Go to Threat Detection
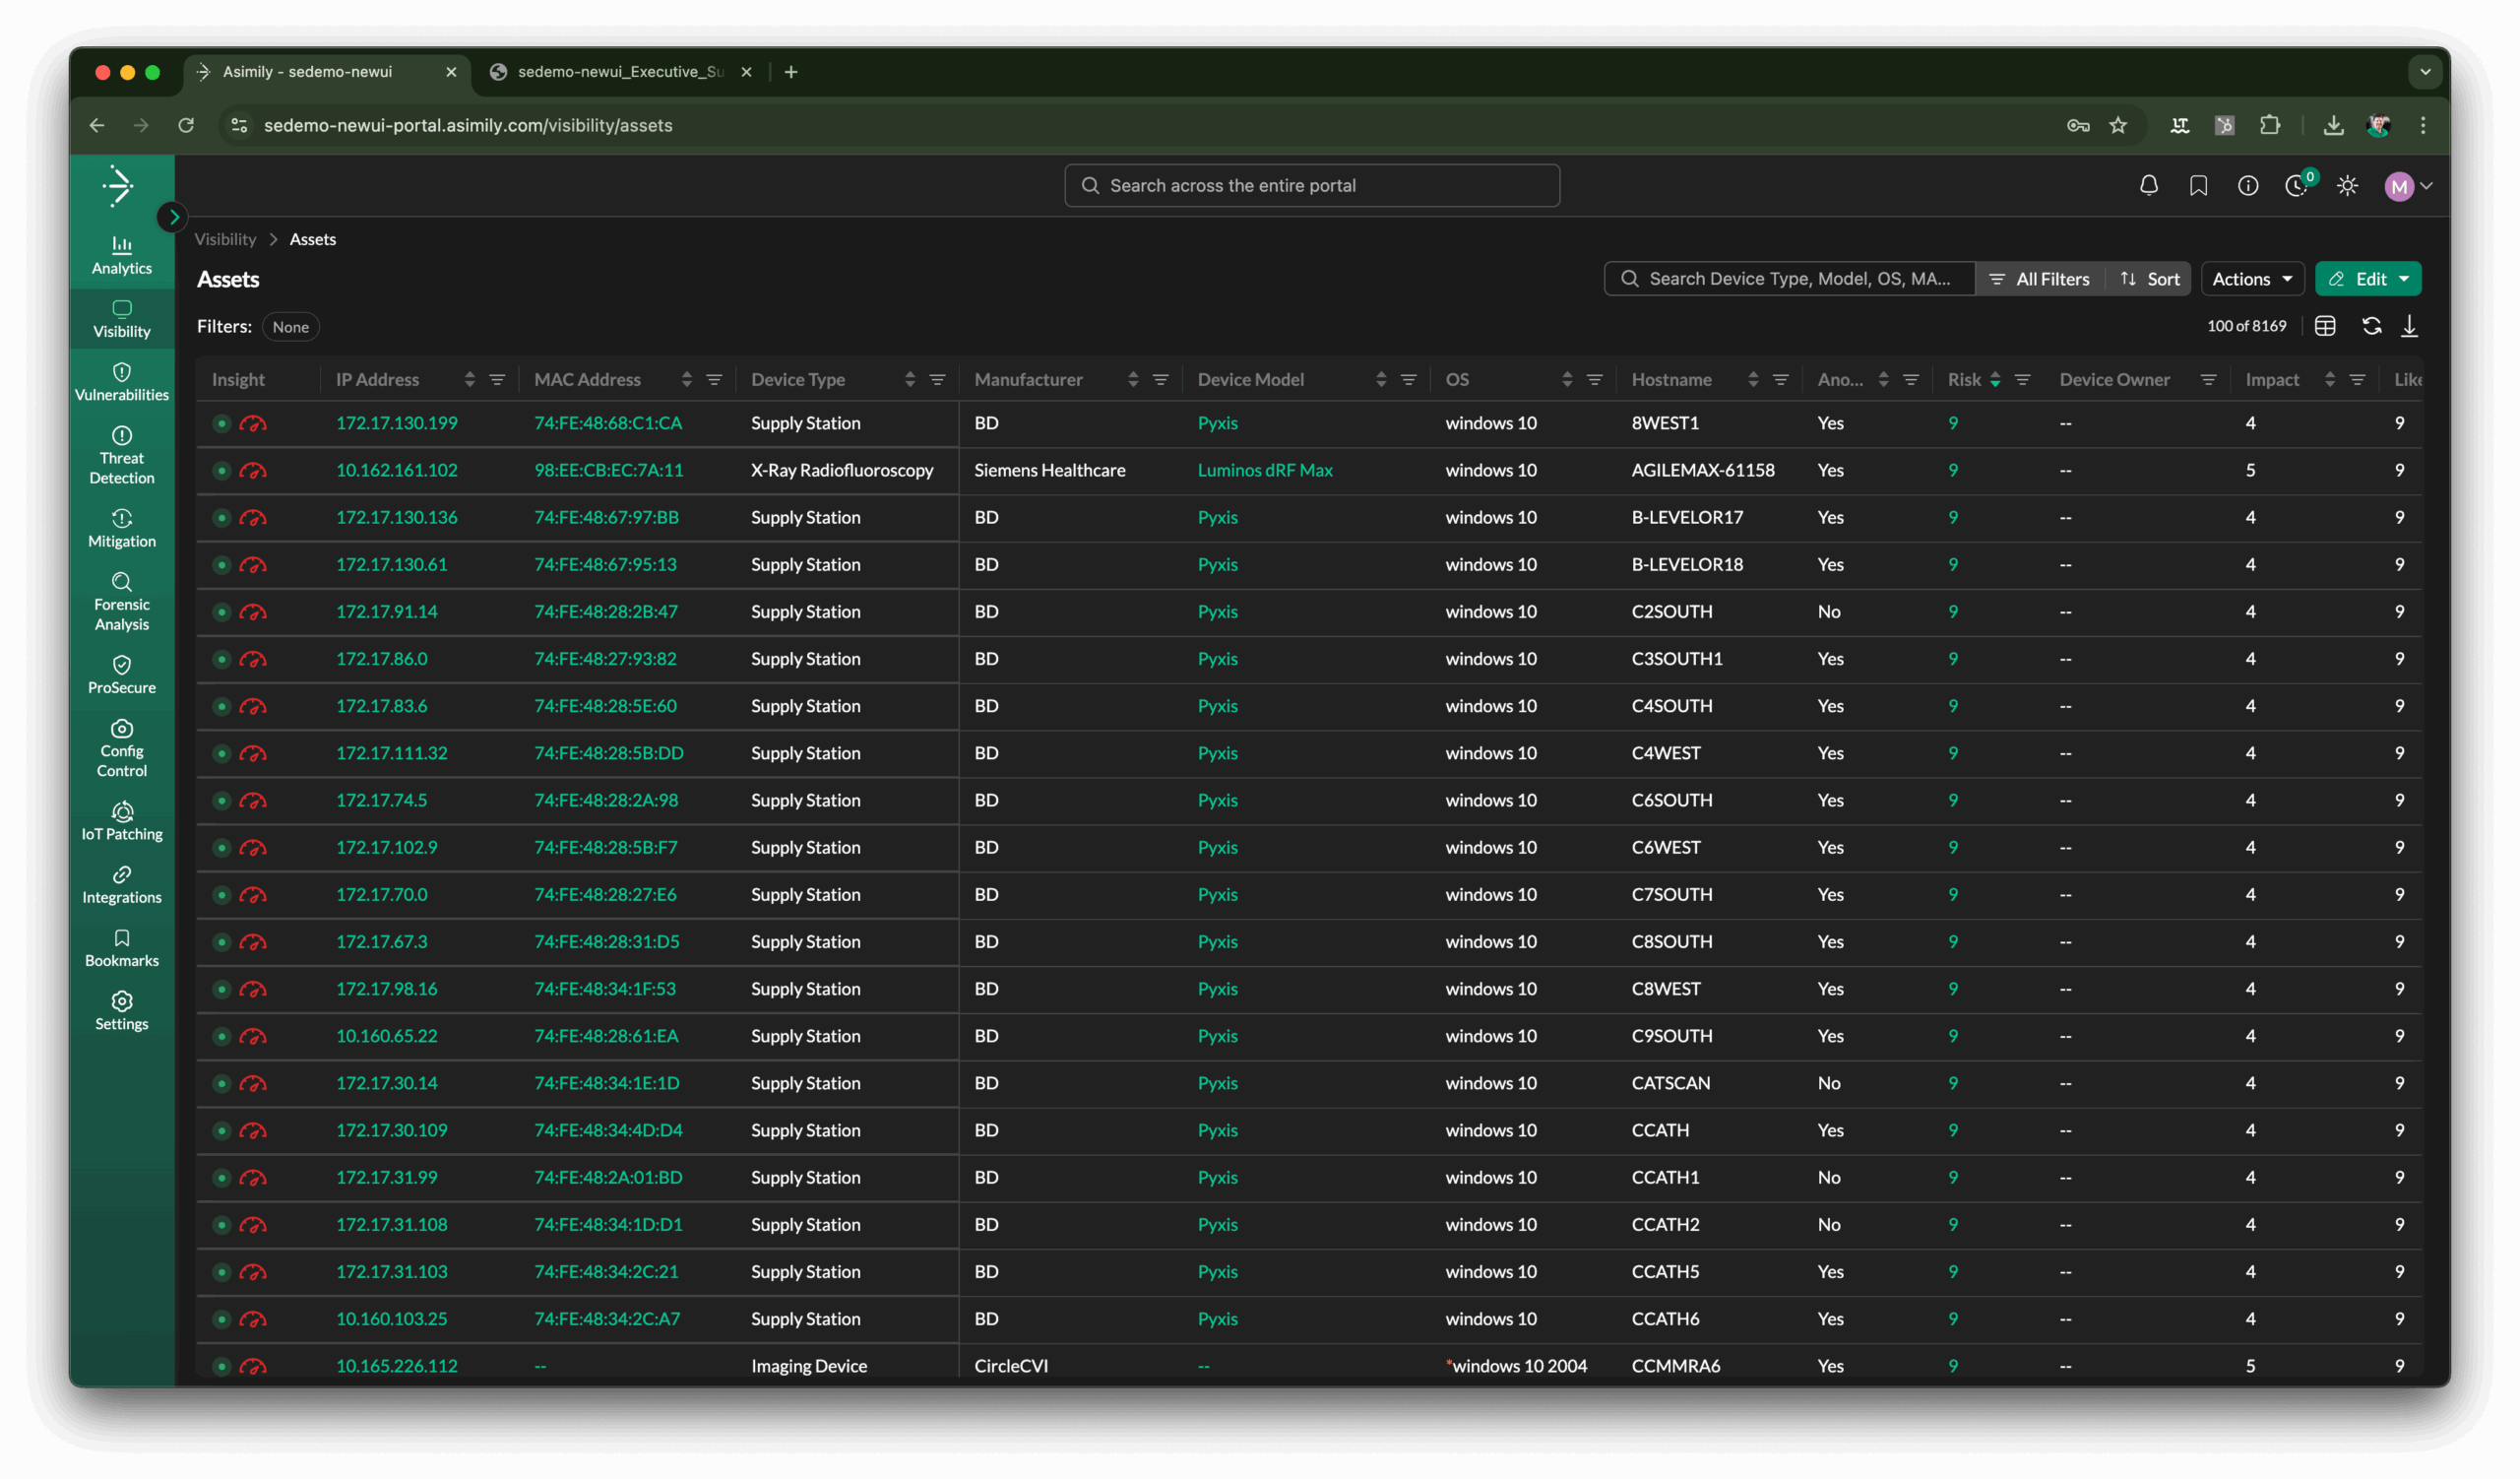 click(x=122, y=455)
